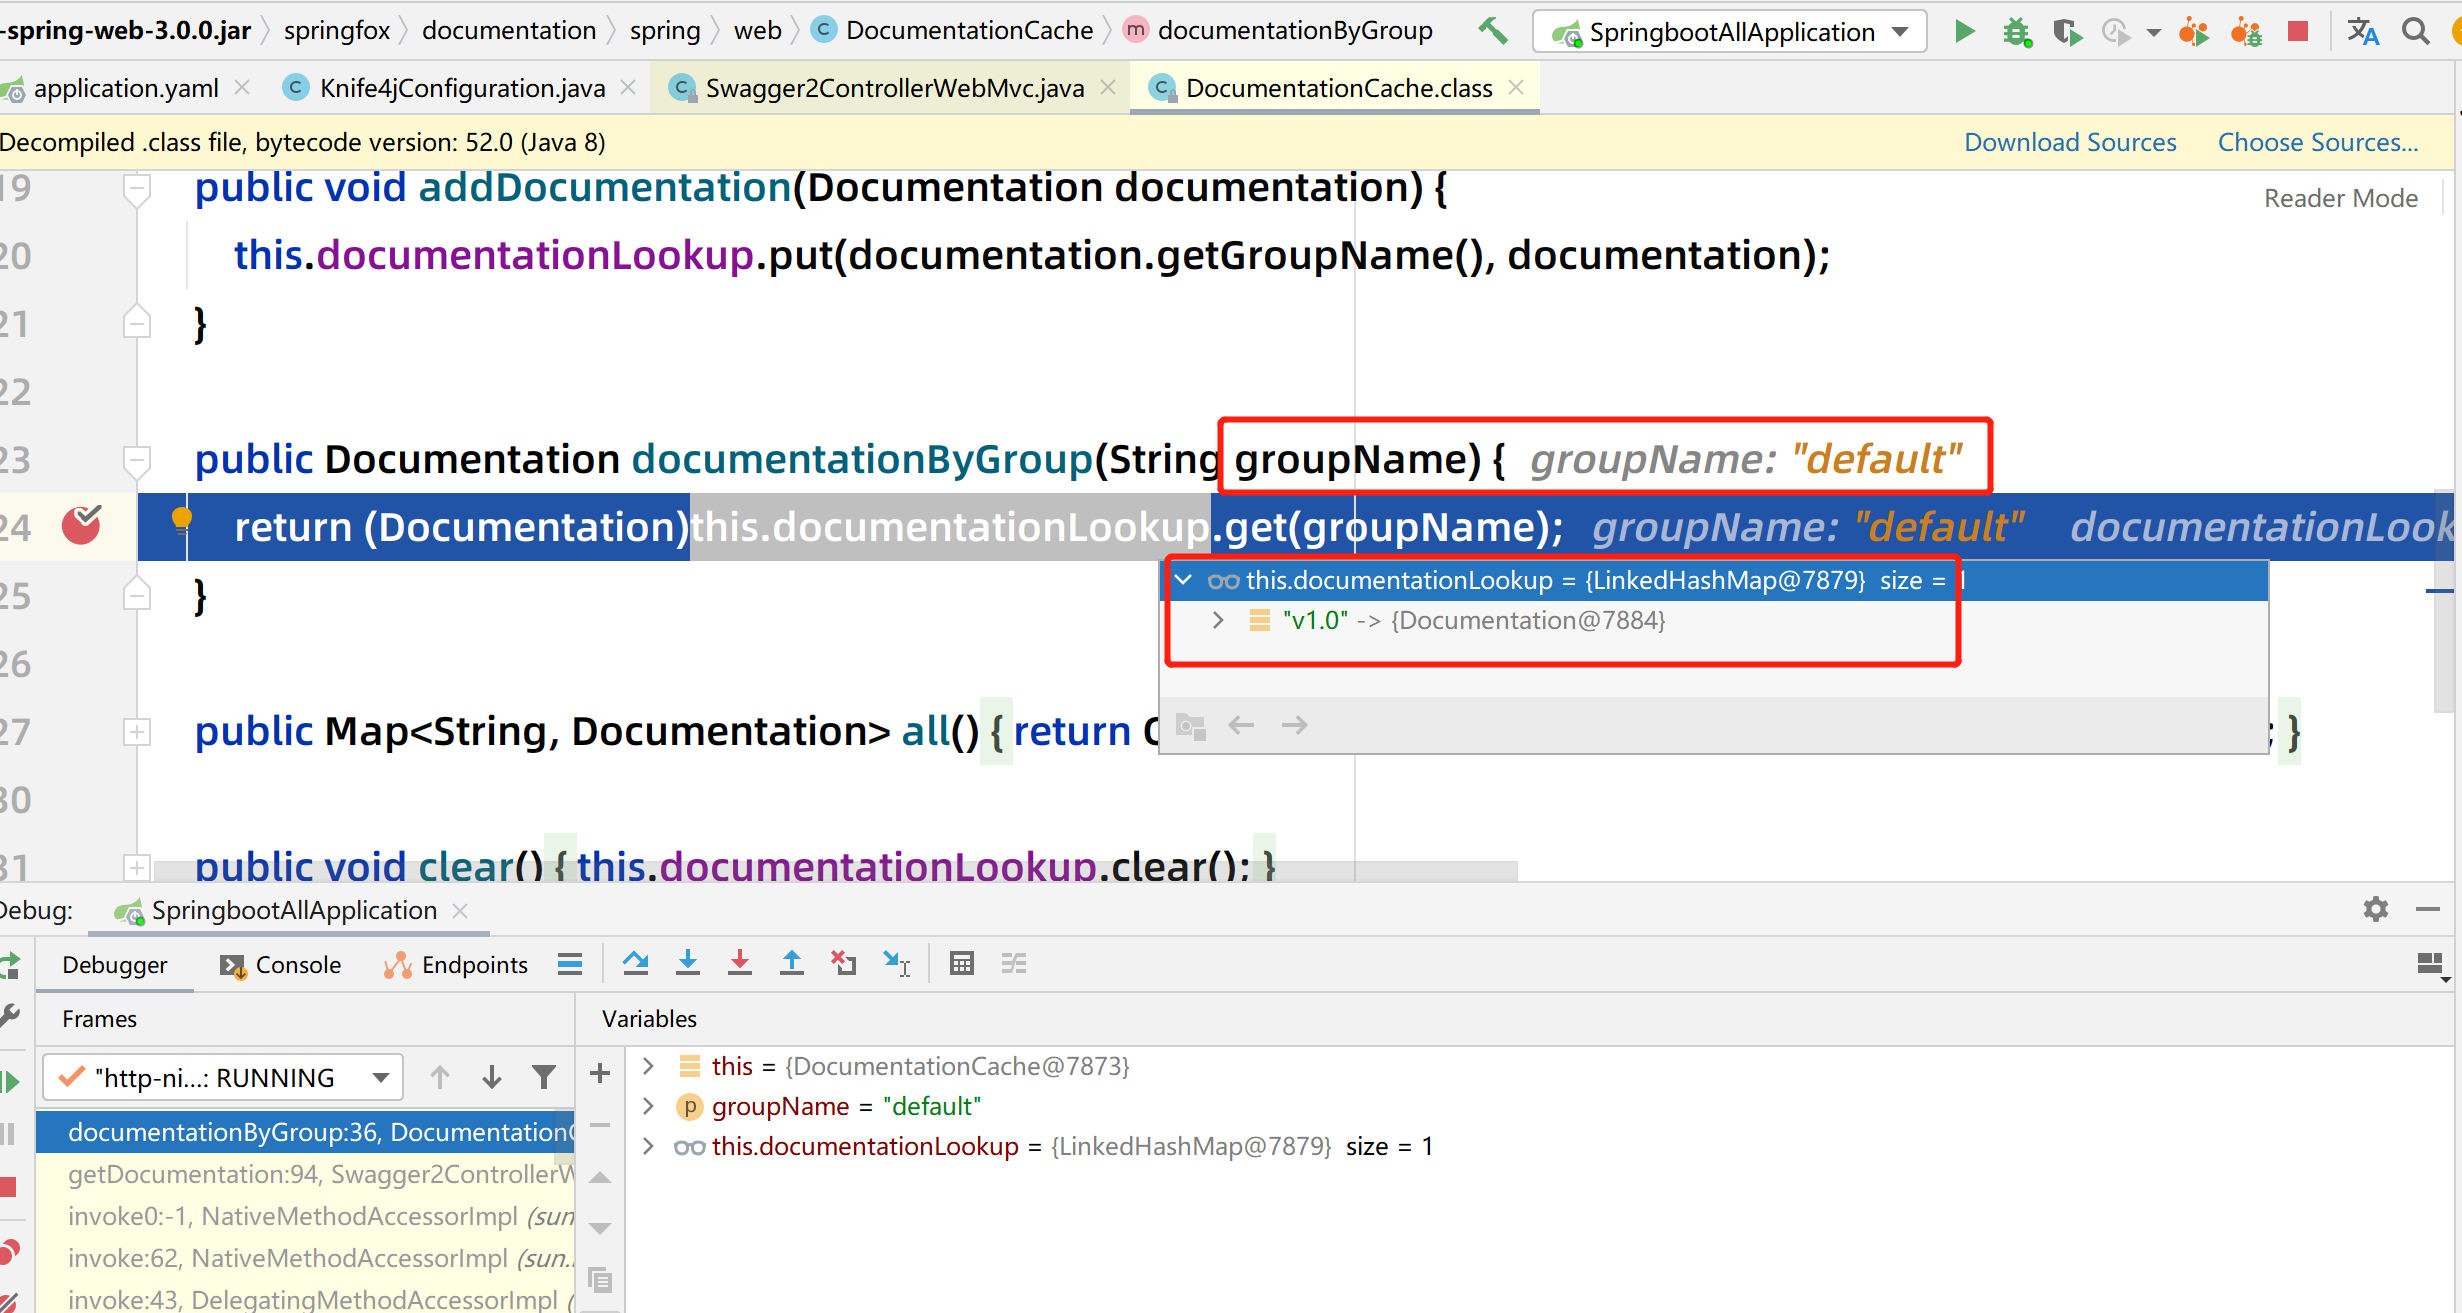Viewport: 2462px width, 1313px height.
Task: Click the Step Into debugger icon
Action: pos(688,963)
